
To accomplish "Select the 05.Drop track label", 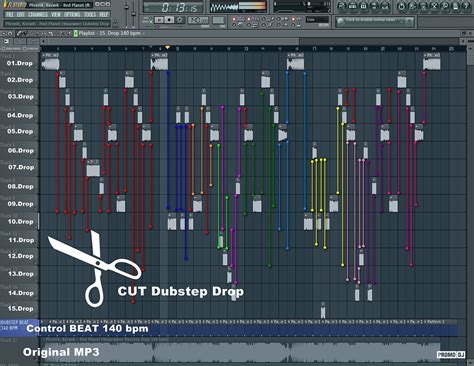I will [x=20, y=131].
